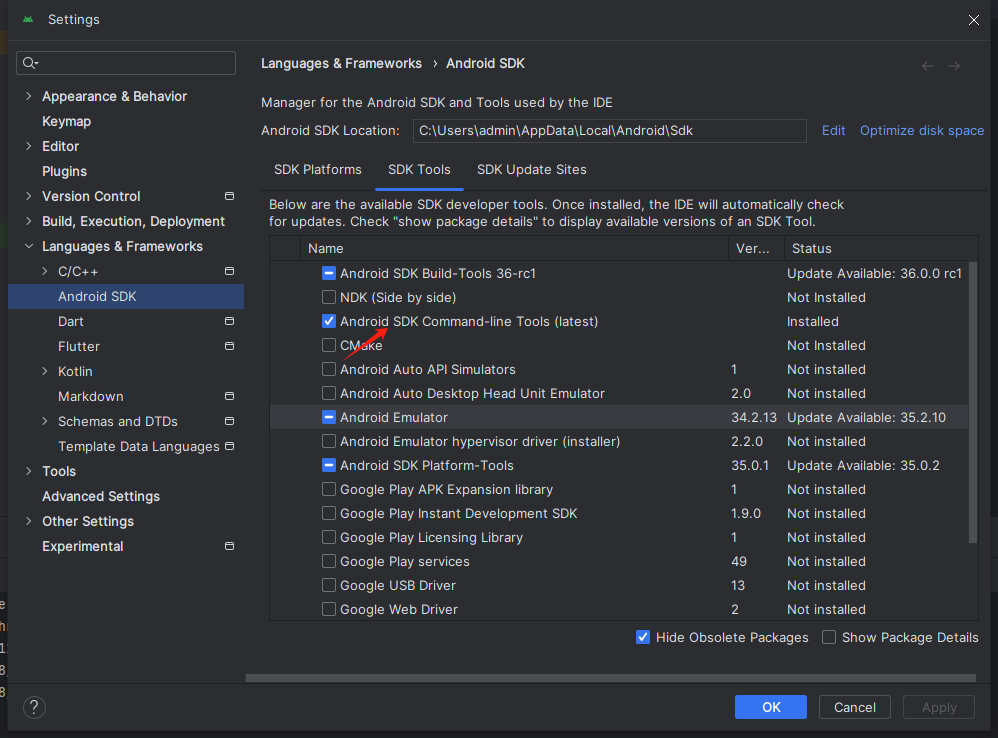Uncheck Android SDK Command-line Tools checkbox
Image resolution: width=998 pixels, height=738 pixels.
pyautogui.click(x=328, y=321)
